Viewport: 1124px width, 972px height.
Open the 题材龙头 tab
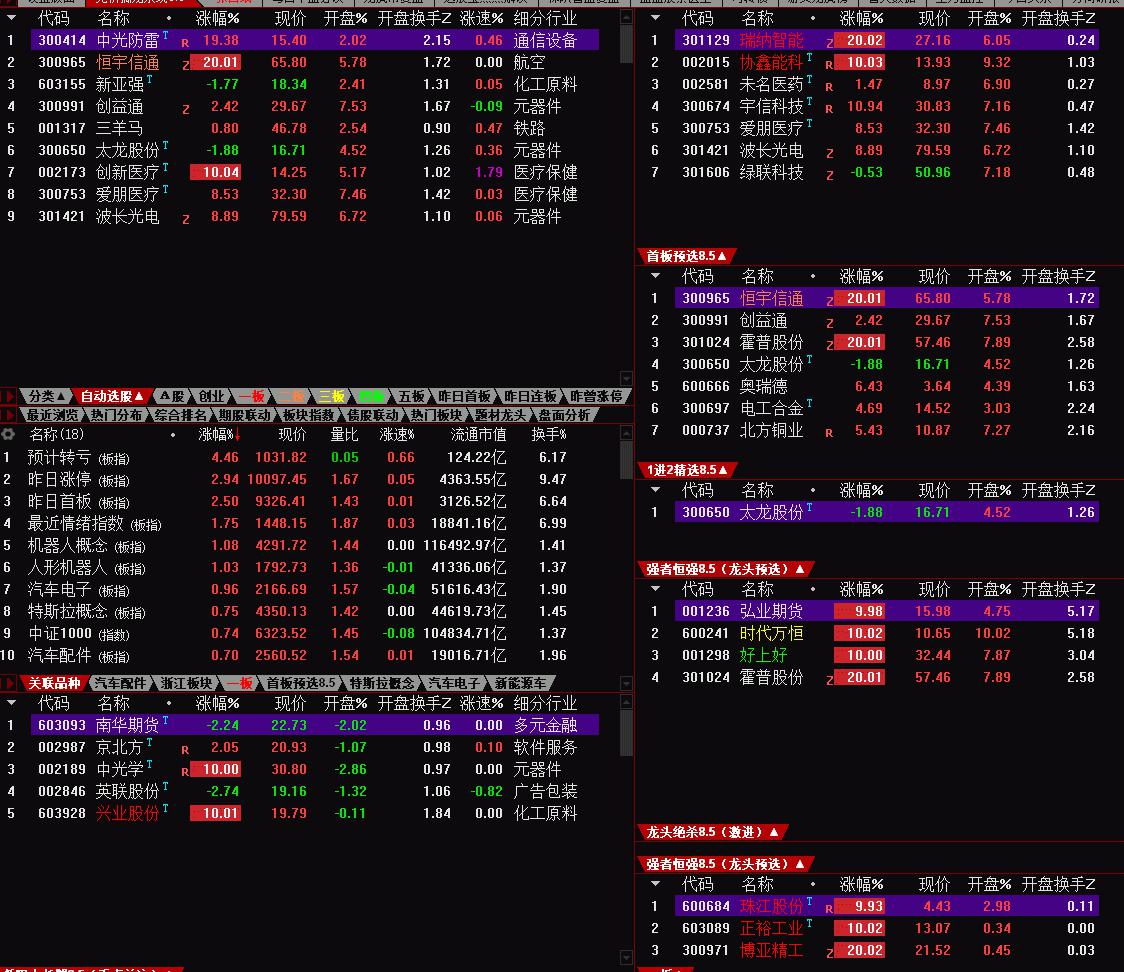pos(500,415)
